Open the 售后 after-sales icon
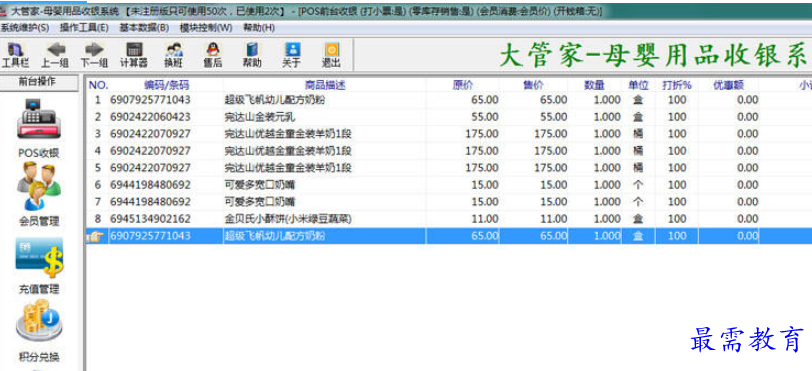 coord(213,55)
